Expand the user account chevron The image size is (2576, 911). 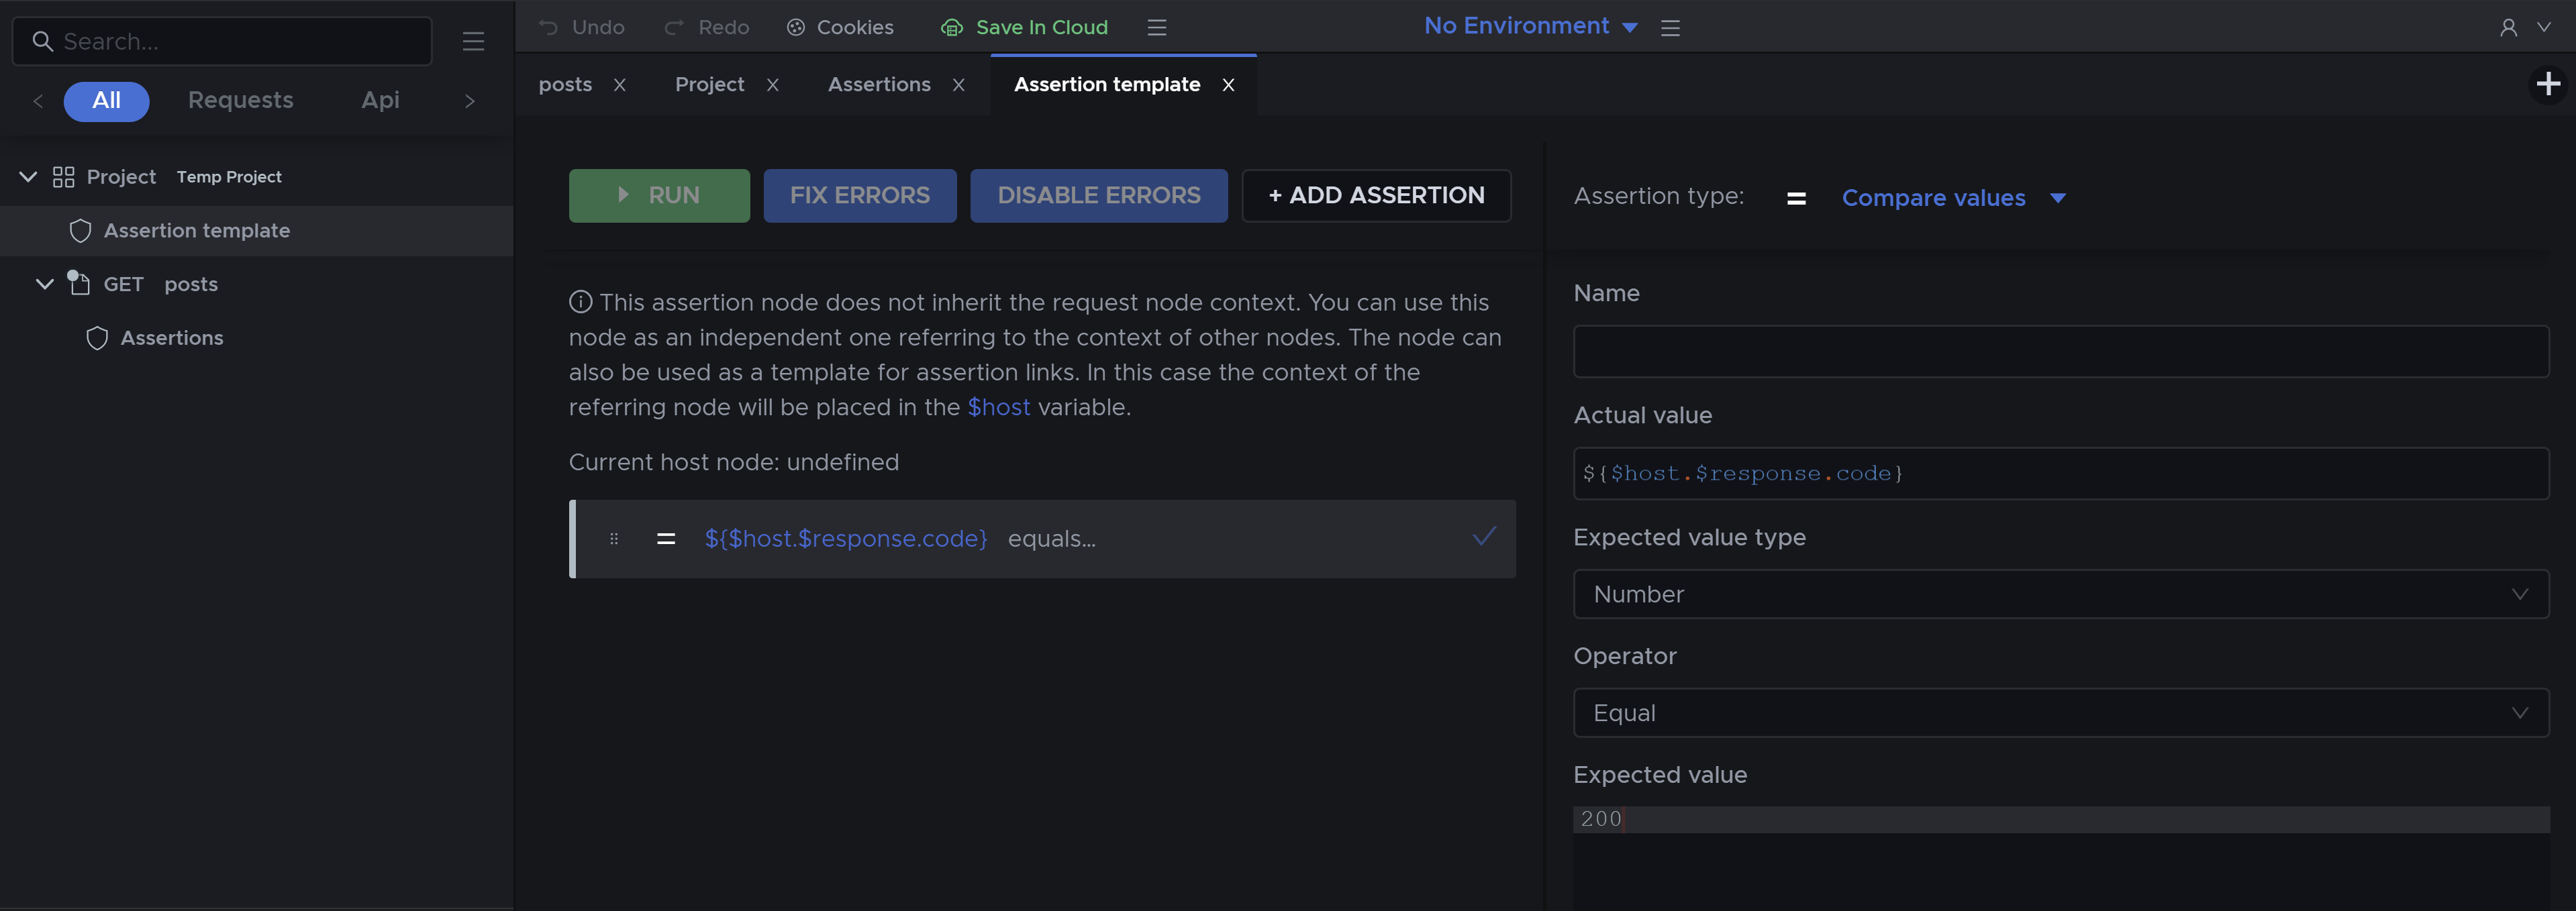coord(2543,27)
